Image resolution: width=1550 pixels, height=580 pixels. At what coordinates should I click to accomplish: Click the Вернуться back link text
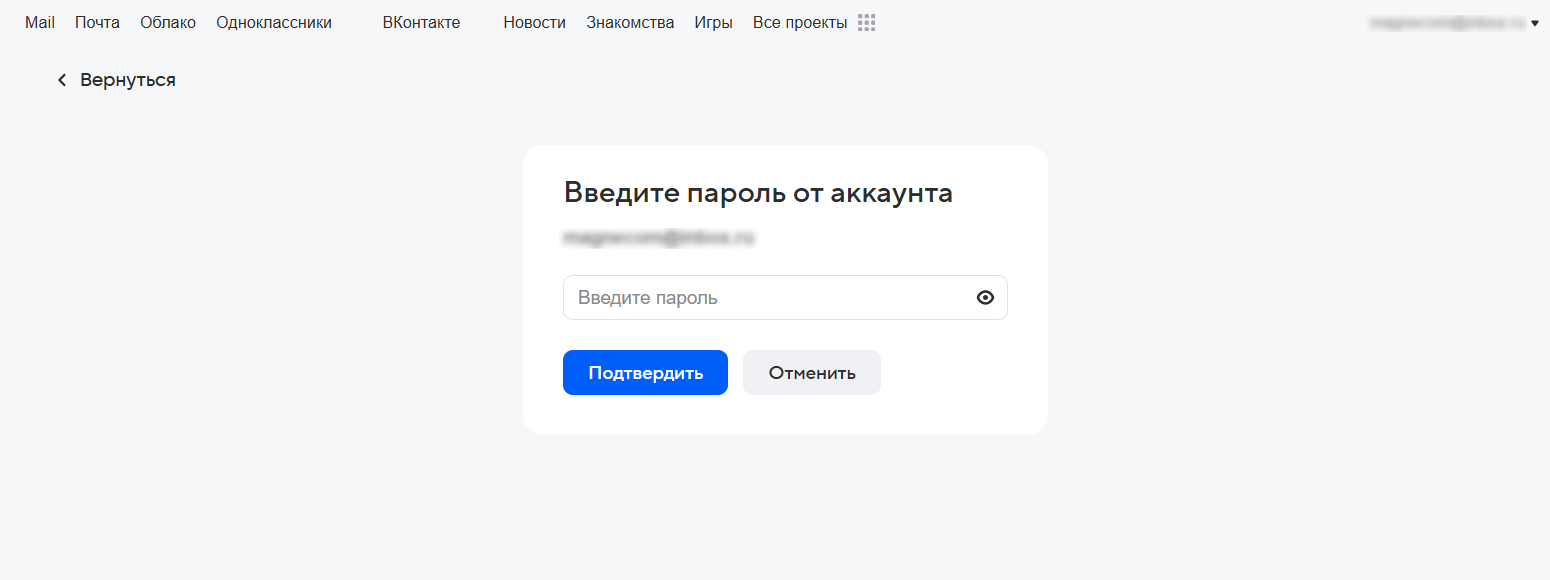[128, 80]
